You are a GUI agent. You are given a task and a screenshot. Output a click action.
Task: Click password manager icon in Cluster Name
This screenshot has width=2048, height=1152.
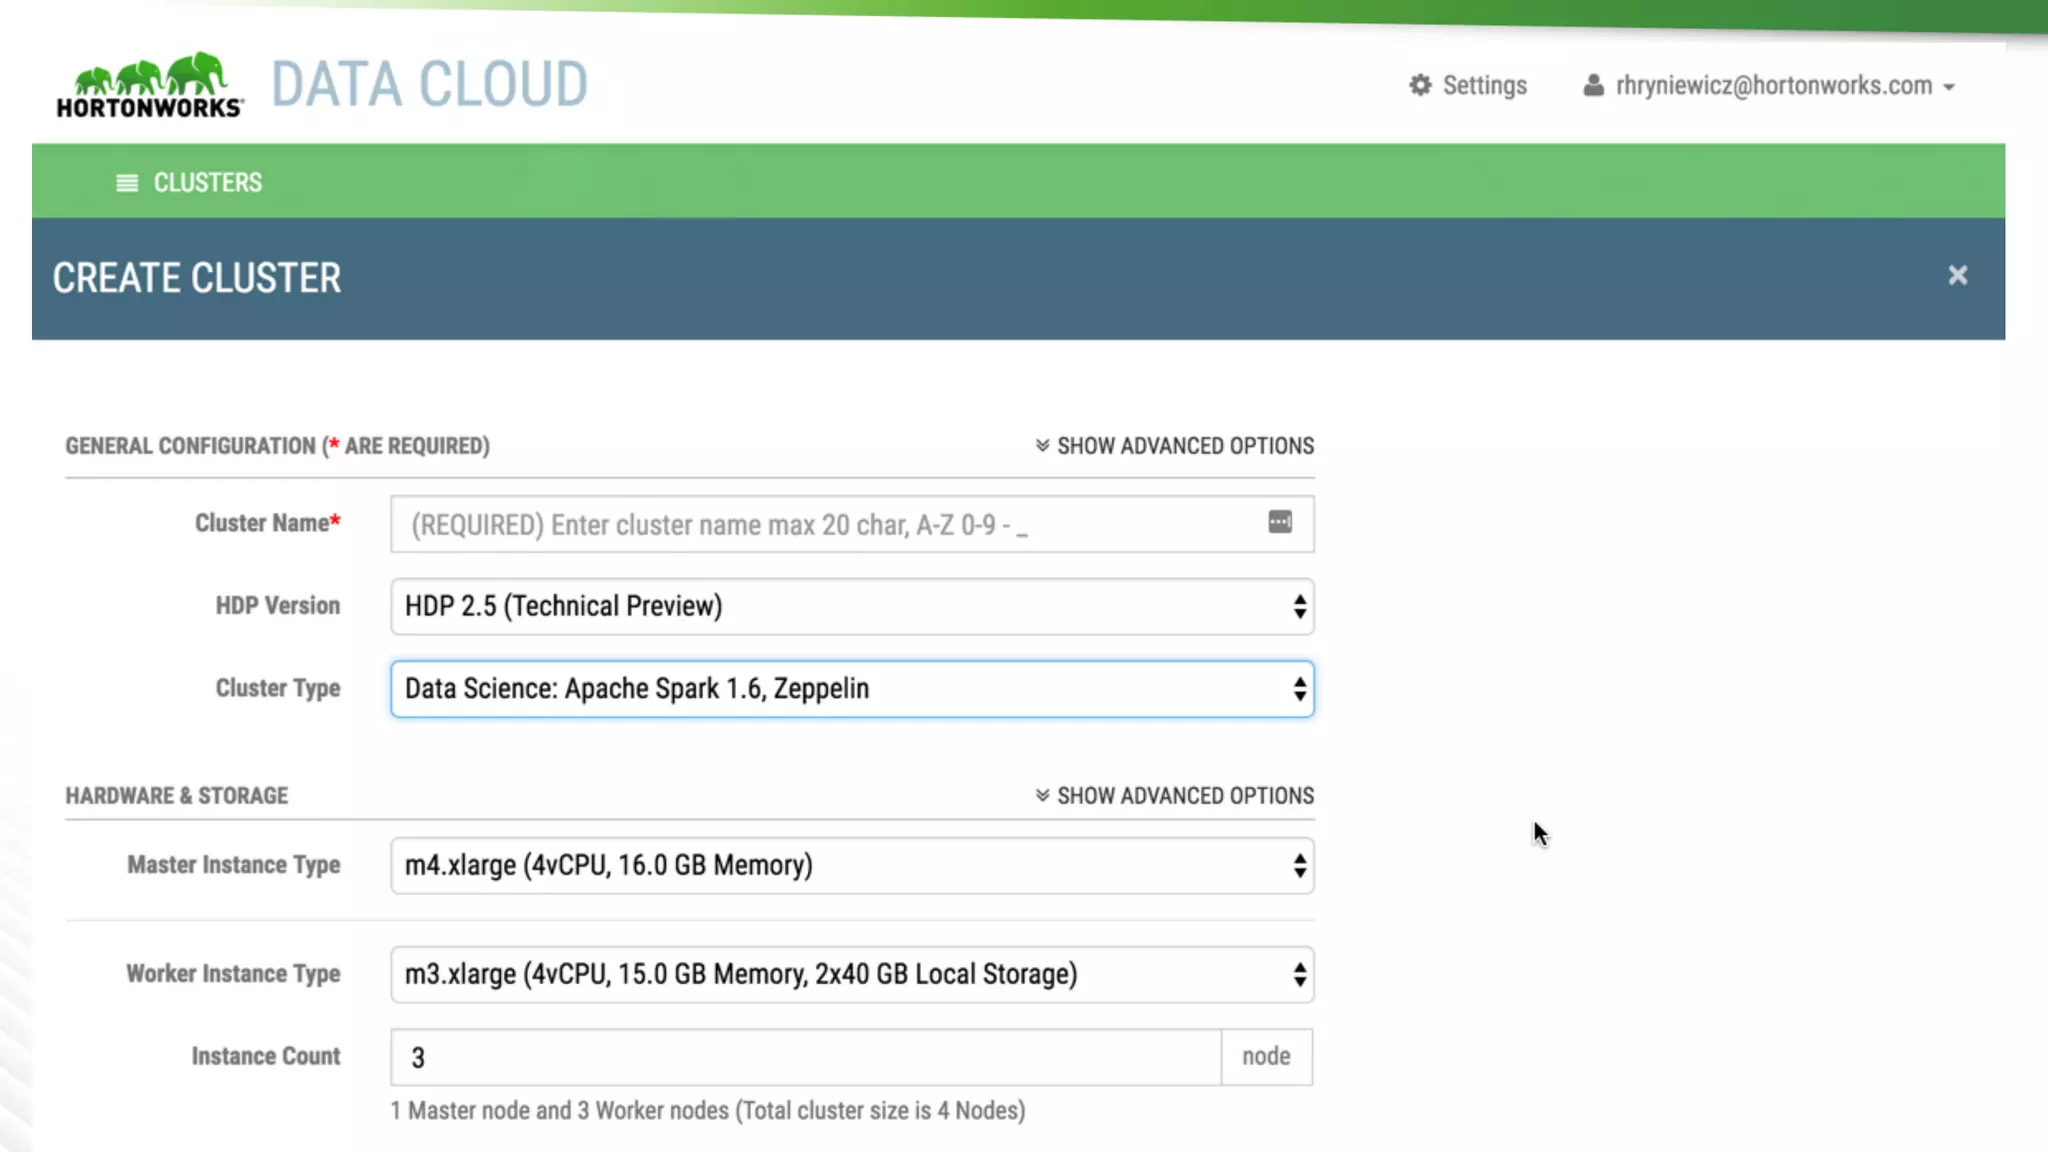[1280, 522]
